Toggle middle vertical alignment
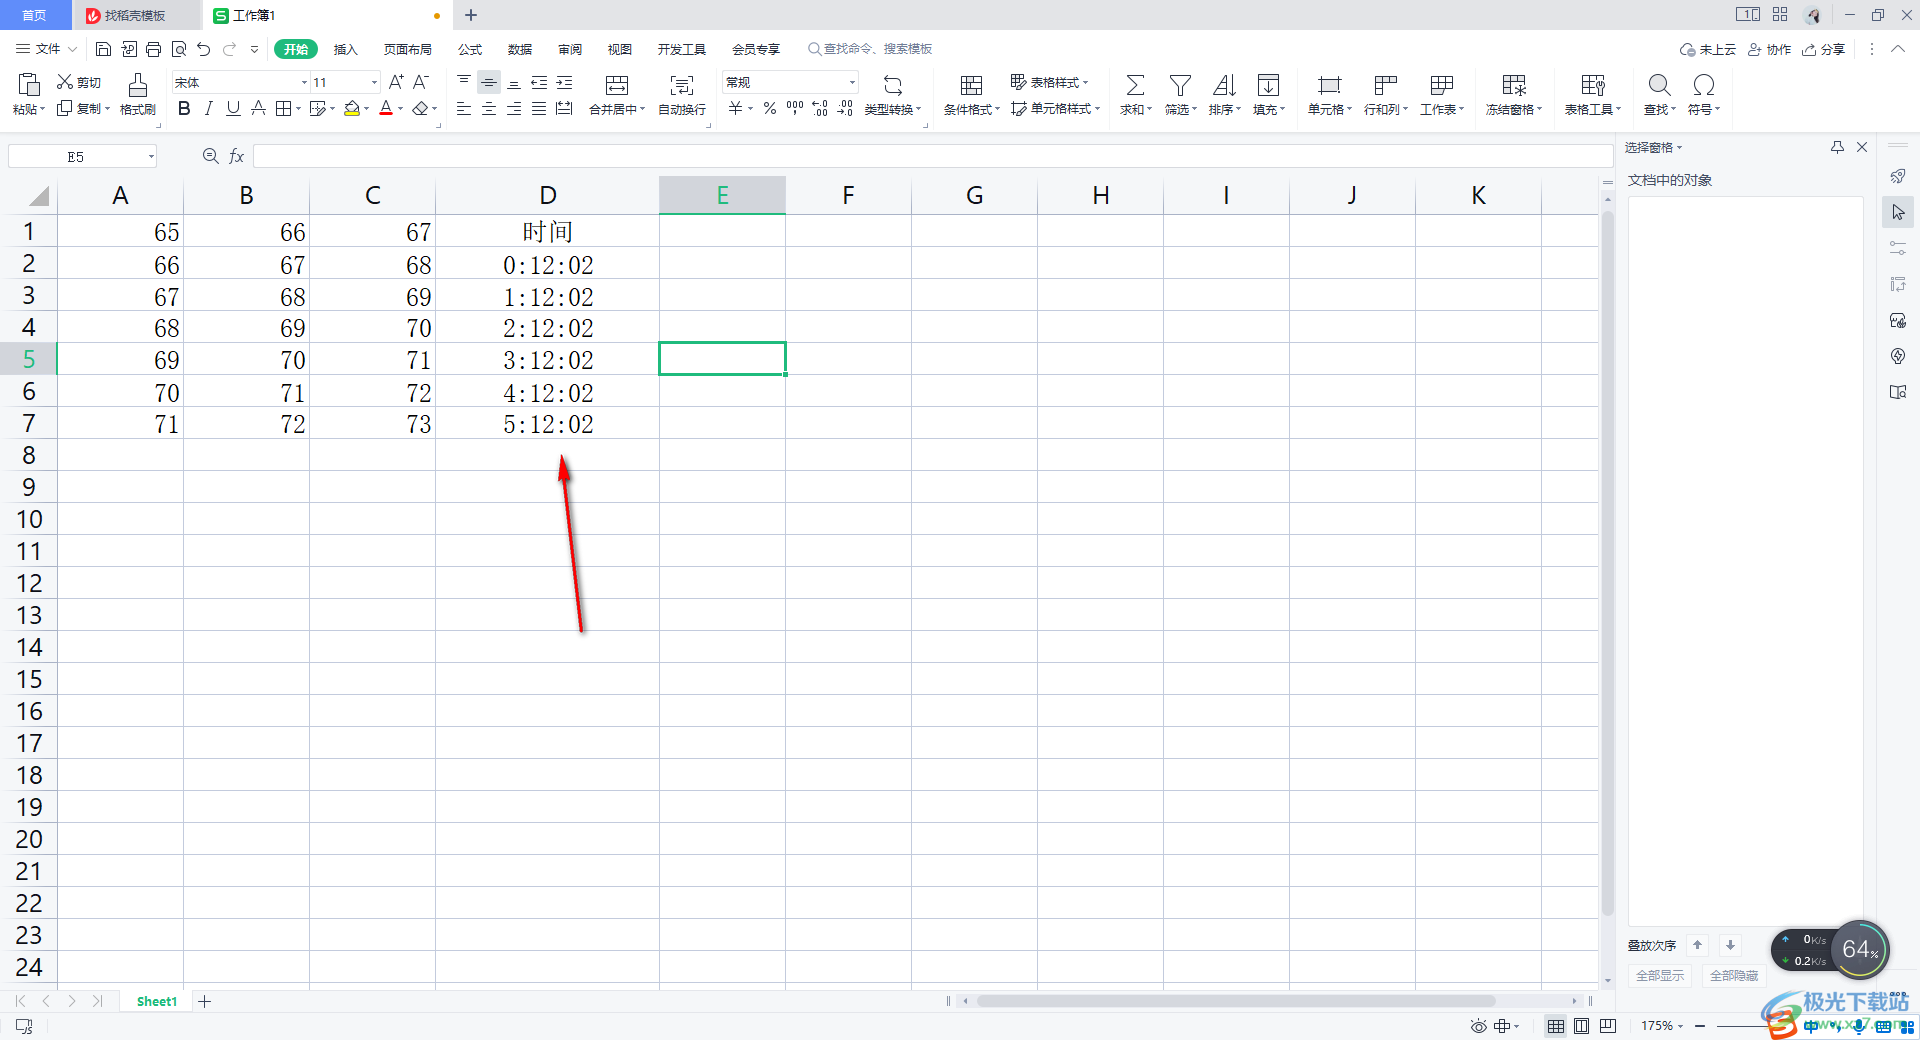 click(x=489, y=82)
